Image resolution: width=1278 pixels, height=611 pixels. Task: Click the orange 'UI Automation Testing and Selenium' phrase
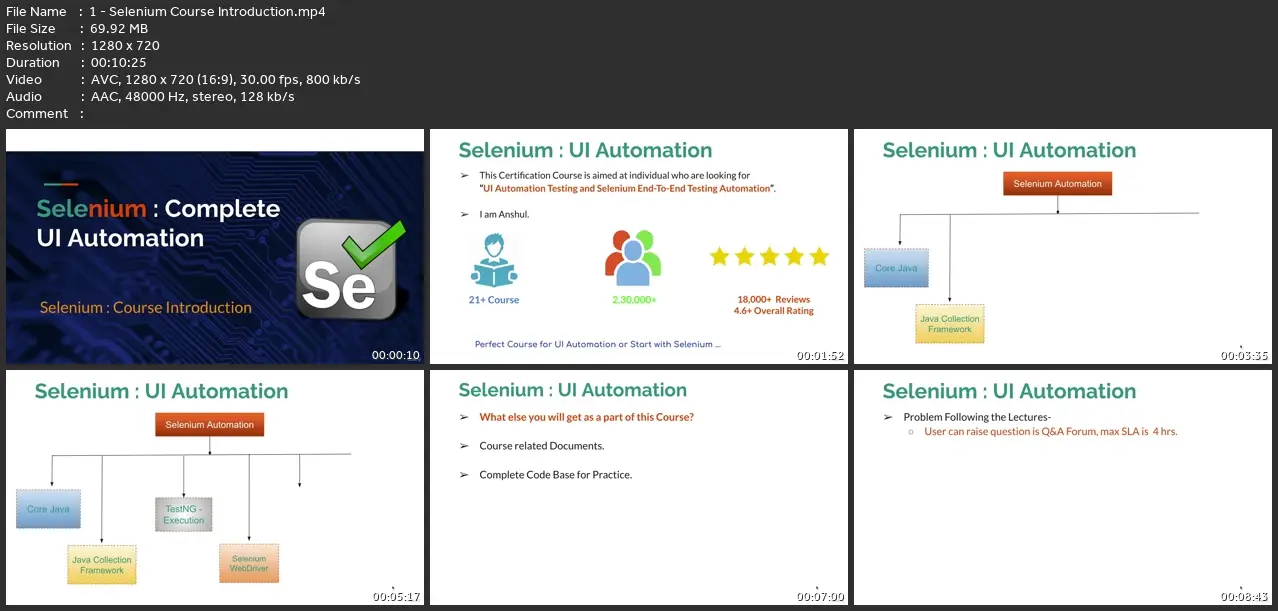(x=628, y=188)
